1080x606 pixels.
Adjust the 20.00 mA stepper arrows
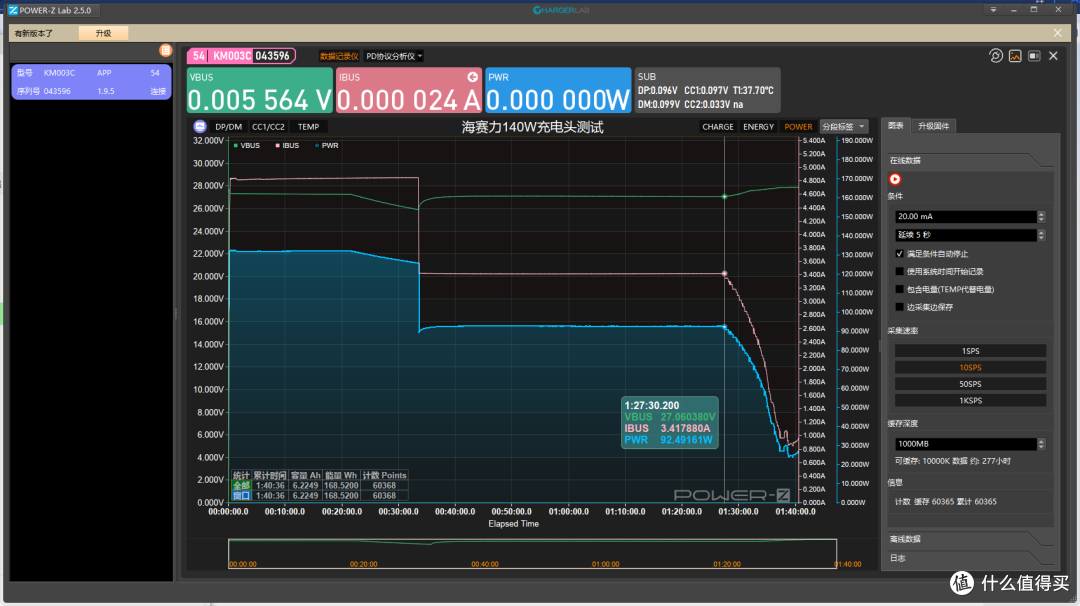click(x=1041, y=216)
